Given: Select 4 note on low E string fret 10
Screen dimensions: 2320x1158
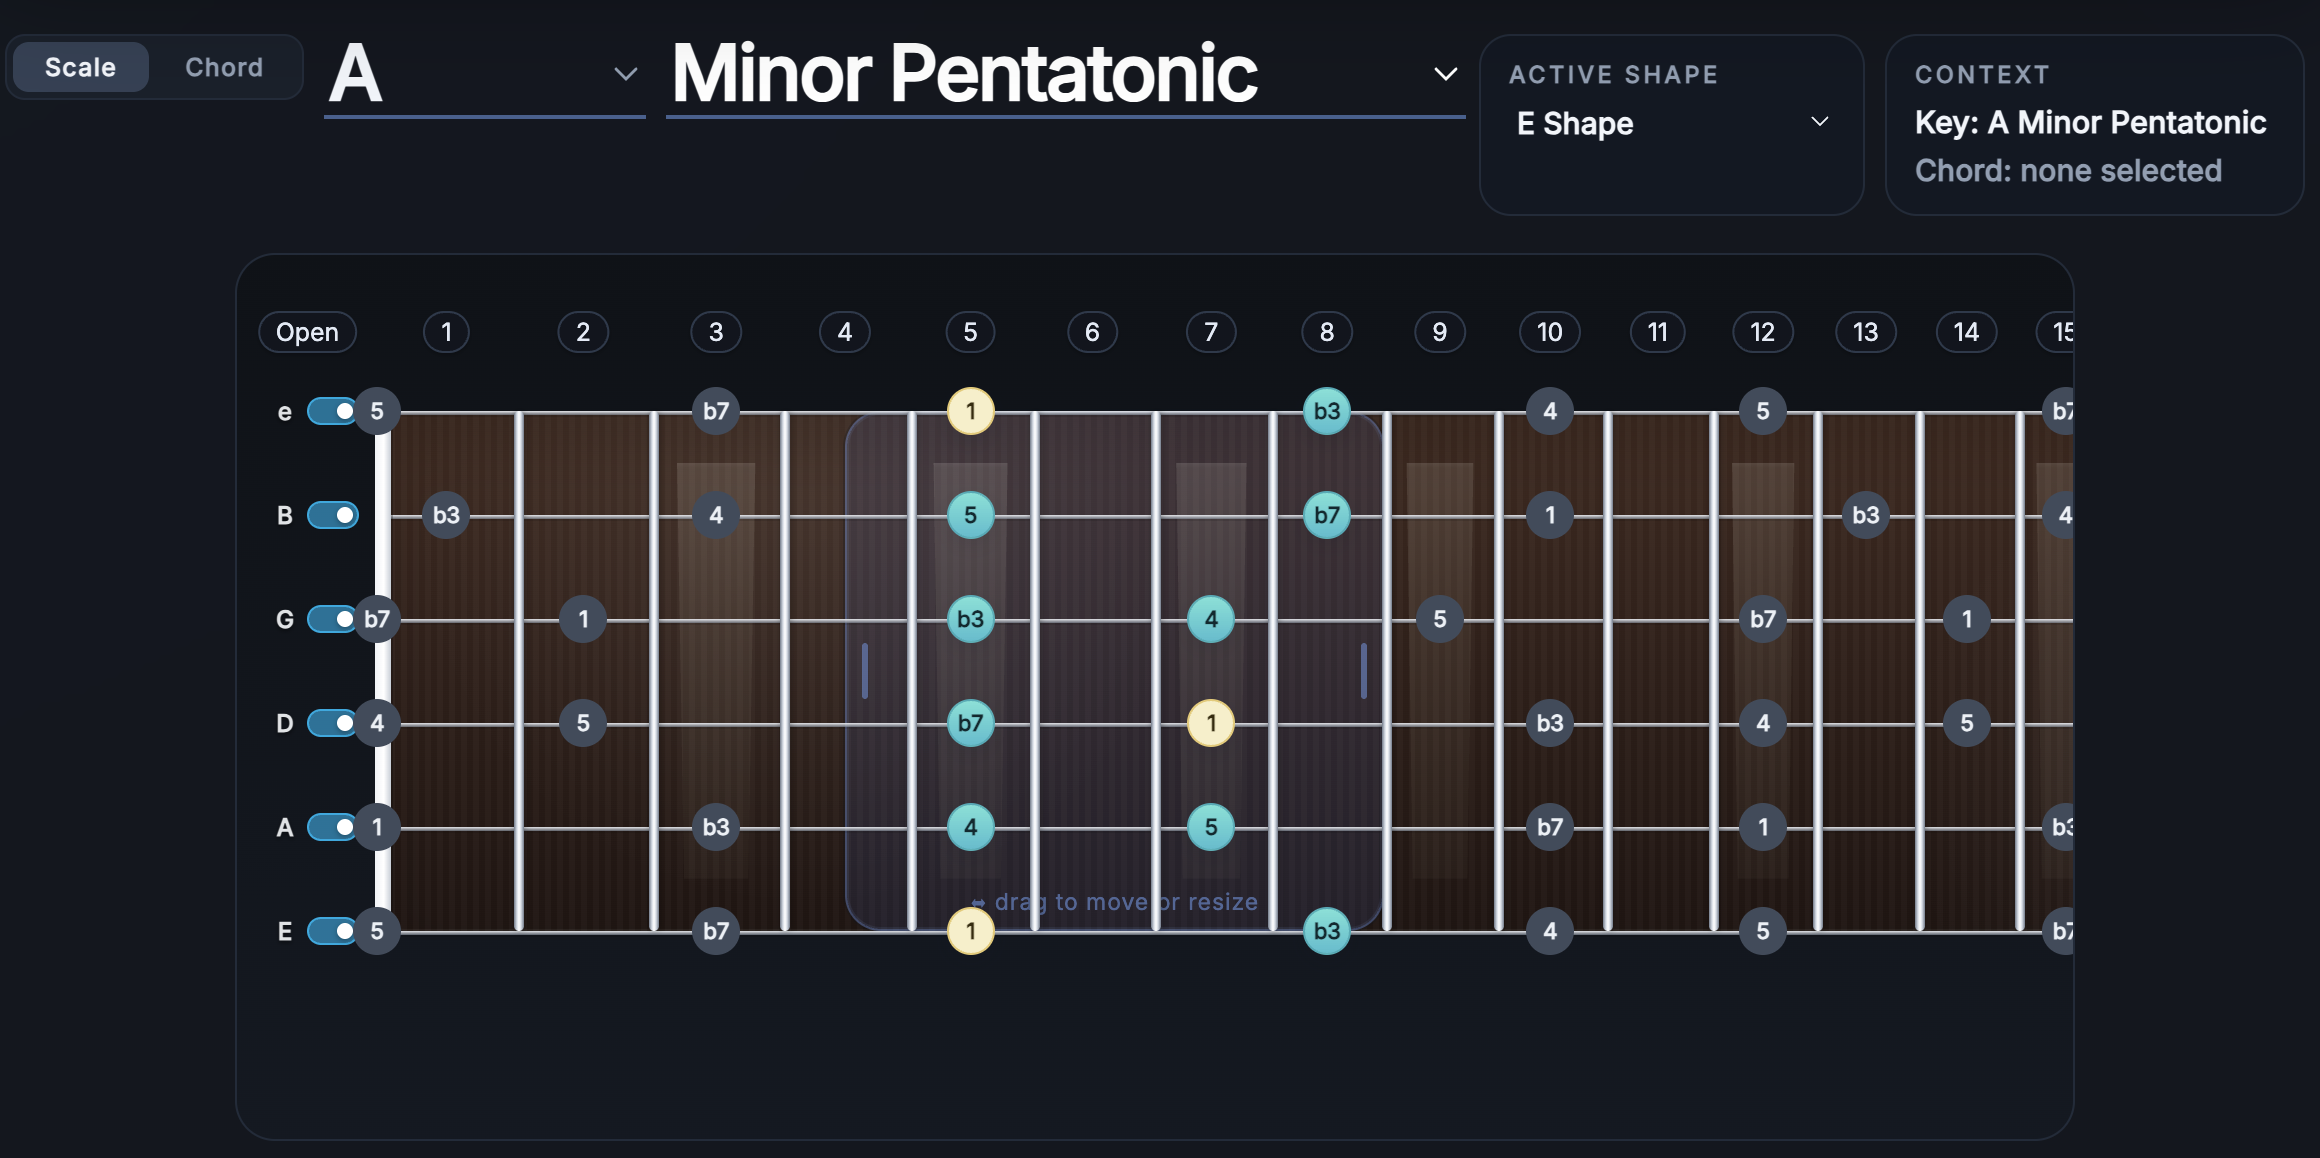Looking at the screenshot, I should pyautogui.click(x=1550, y=931).
